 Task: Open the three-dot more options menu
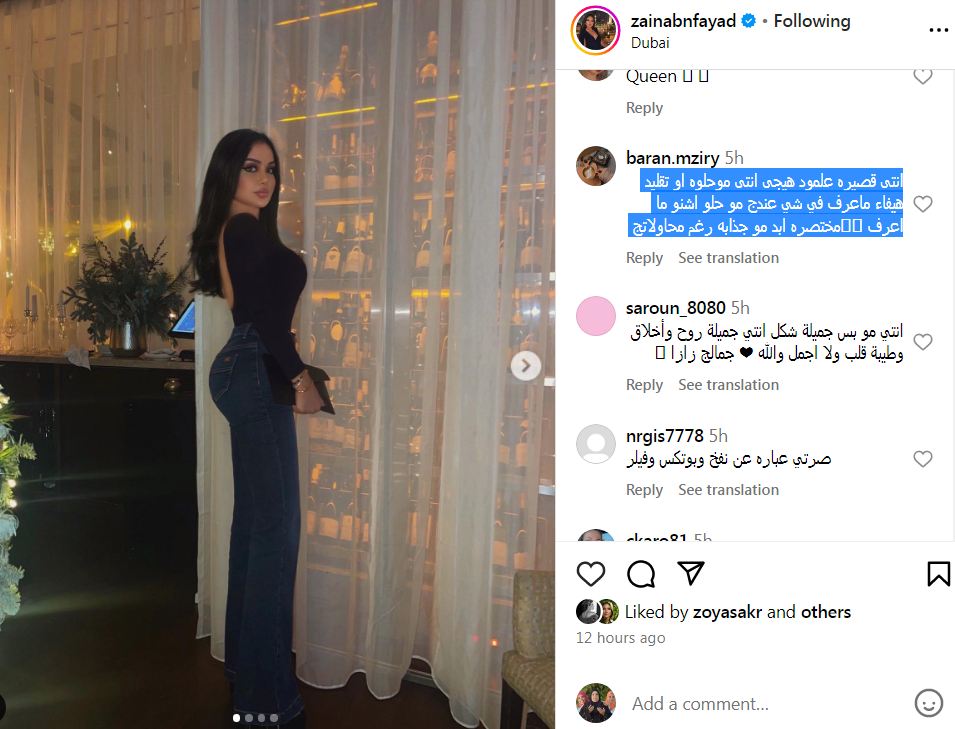coord(938,30)
